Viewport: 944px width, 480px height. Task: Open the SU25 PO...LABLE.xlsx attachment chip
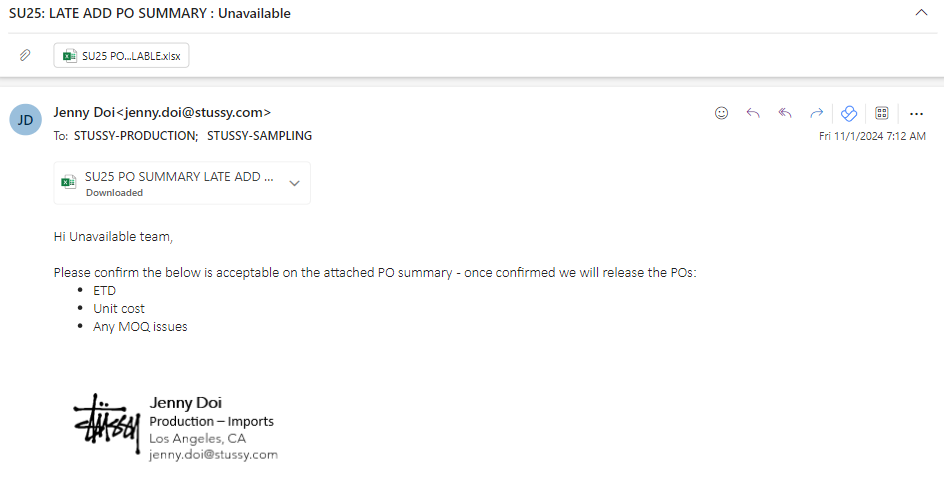(121, 55)
